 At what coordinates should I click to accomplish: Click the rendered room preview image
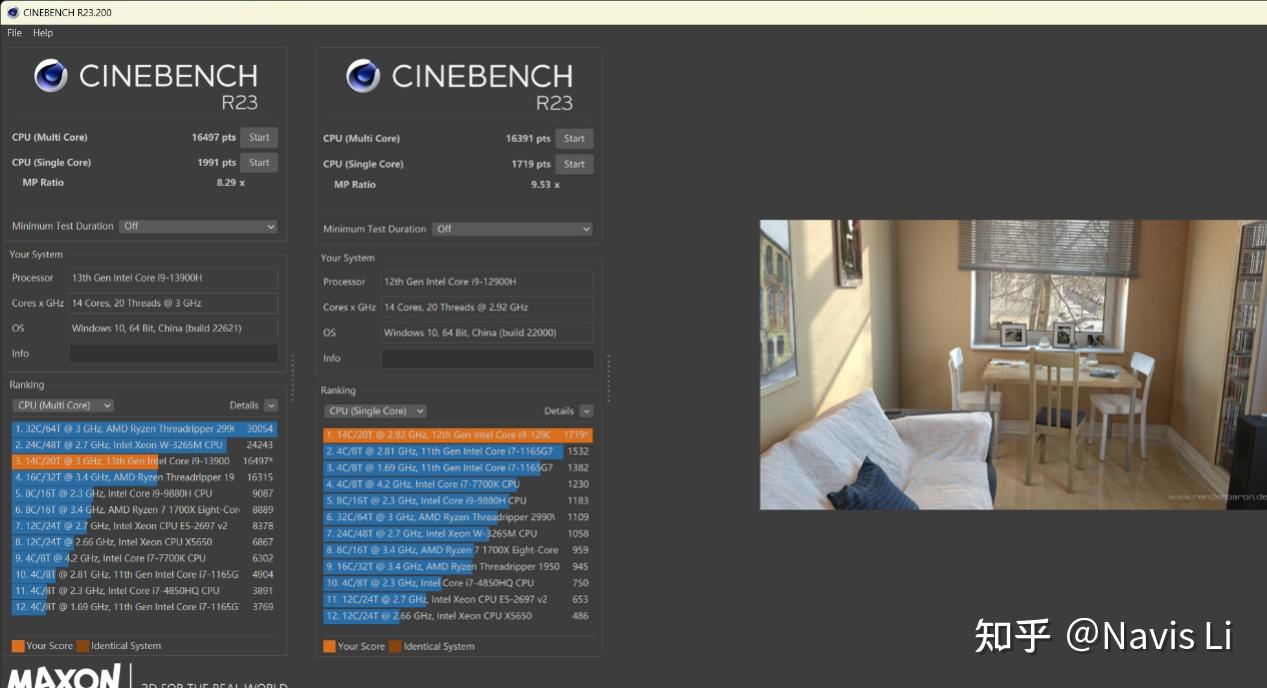tap(1012, 364)
